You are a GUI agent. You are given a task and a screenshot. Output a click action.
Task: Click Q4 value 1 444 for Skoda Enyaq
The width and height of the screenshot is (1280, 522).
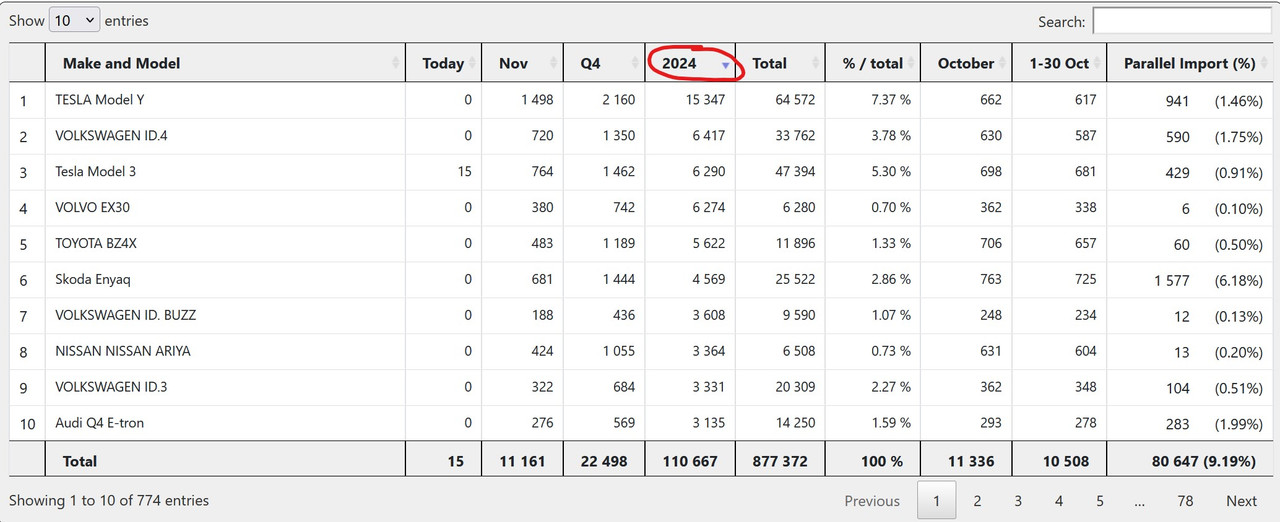(618, 280)
